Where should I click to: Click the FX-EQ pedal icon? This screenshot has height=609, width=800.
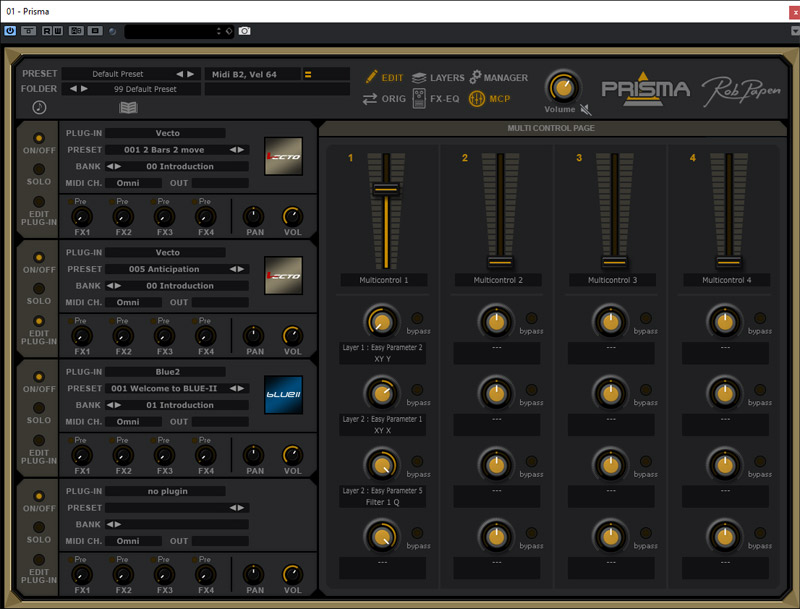419,98
